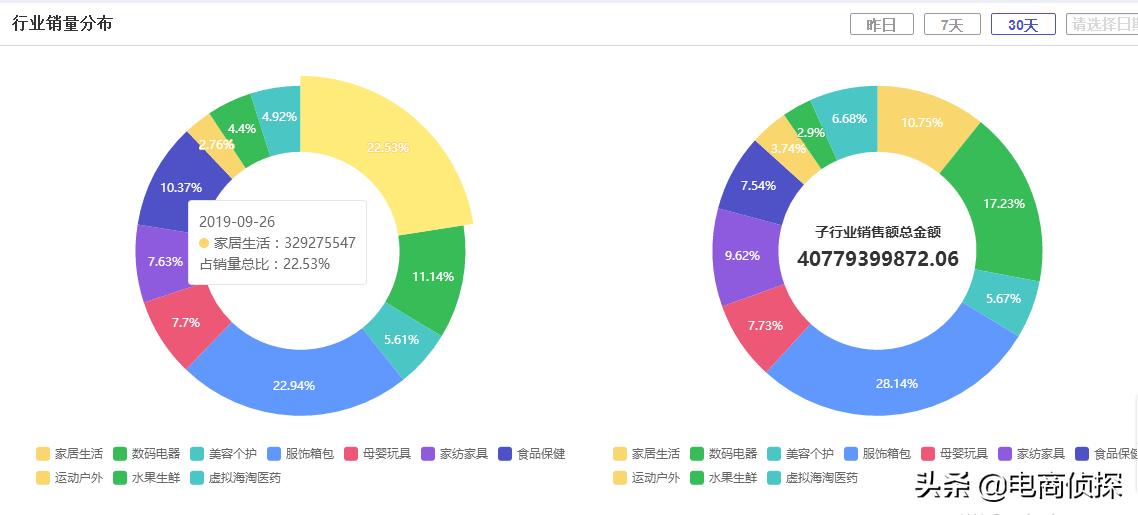Click the pink 7.7% donut segment
Image resolution: width=1138 pixels, height=515 pixels.
point(186,323)
